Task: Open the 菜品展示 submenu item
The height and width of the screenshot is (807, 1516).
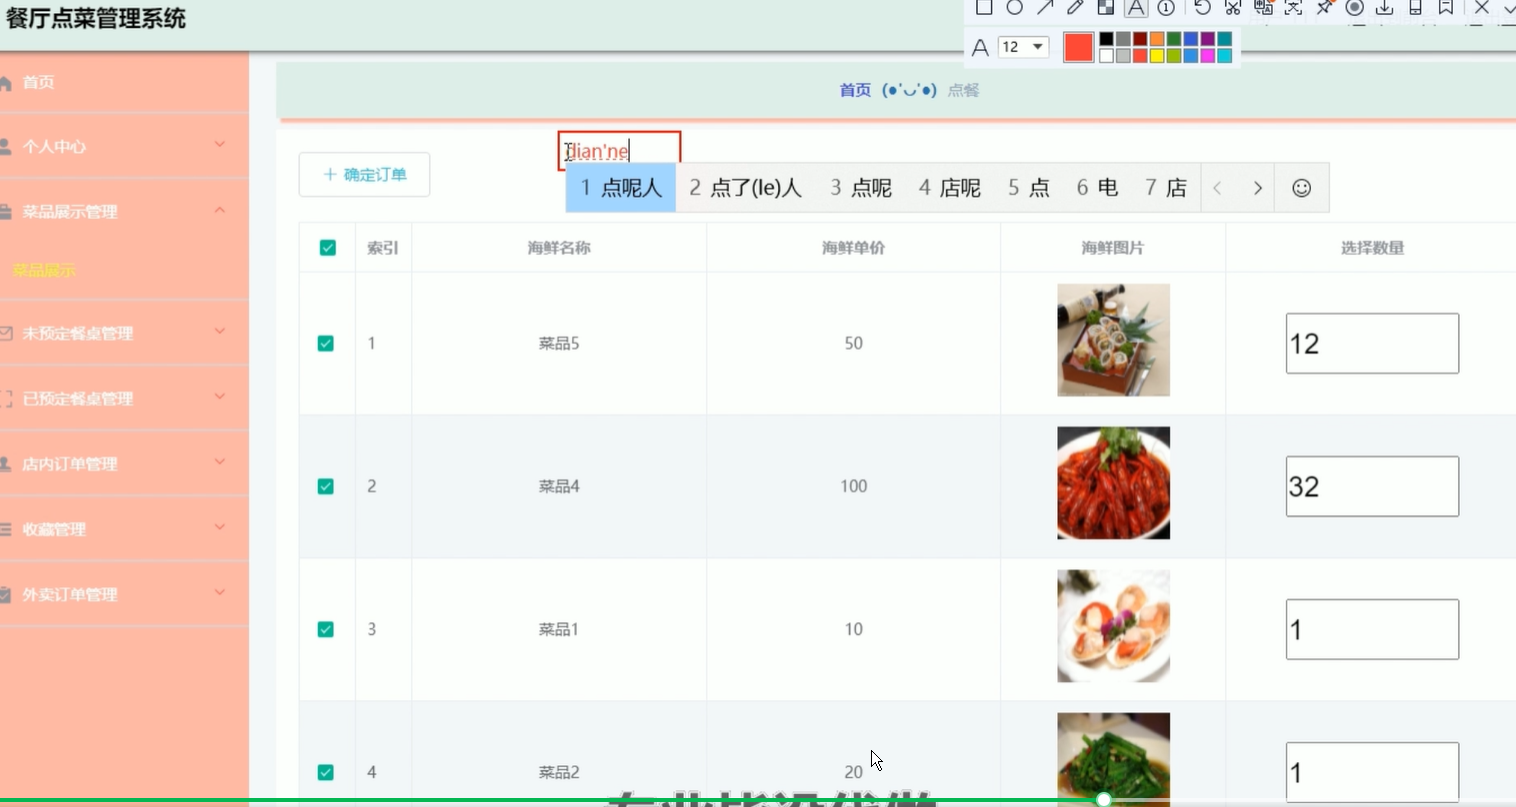Action: click(44, 270)
